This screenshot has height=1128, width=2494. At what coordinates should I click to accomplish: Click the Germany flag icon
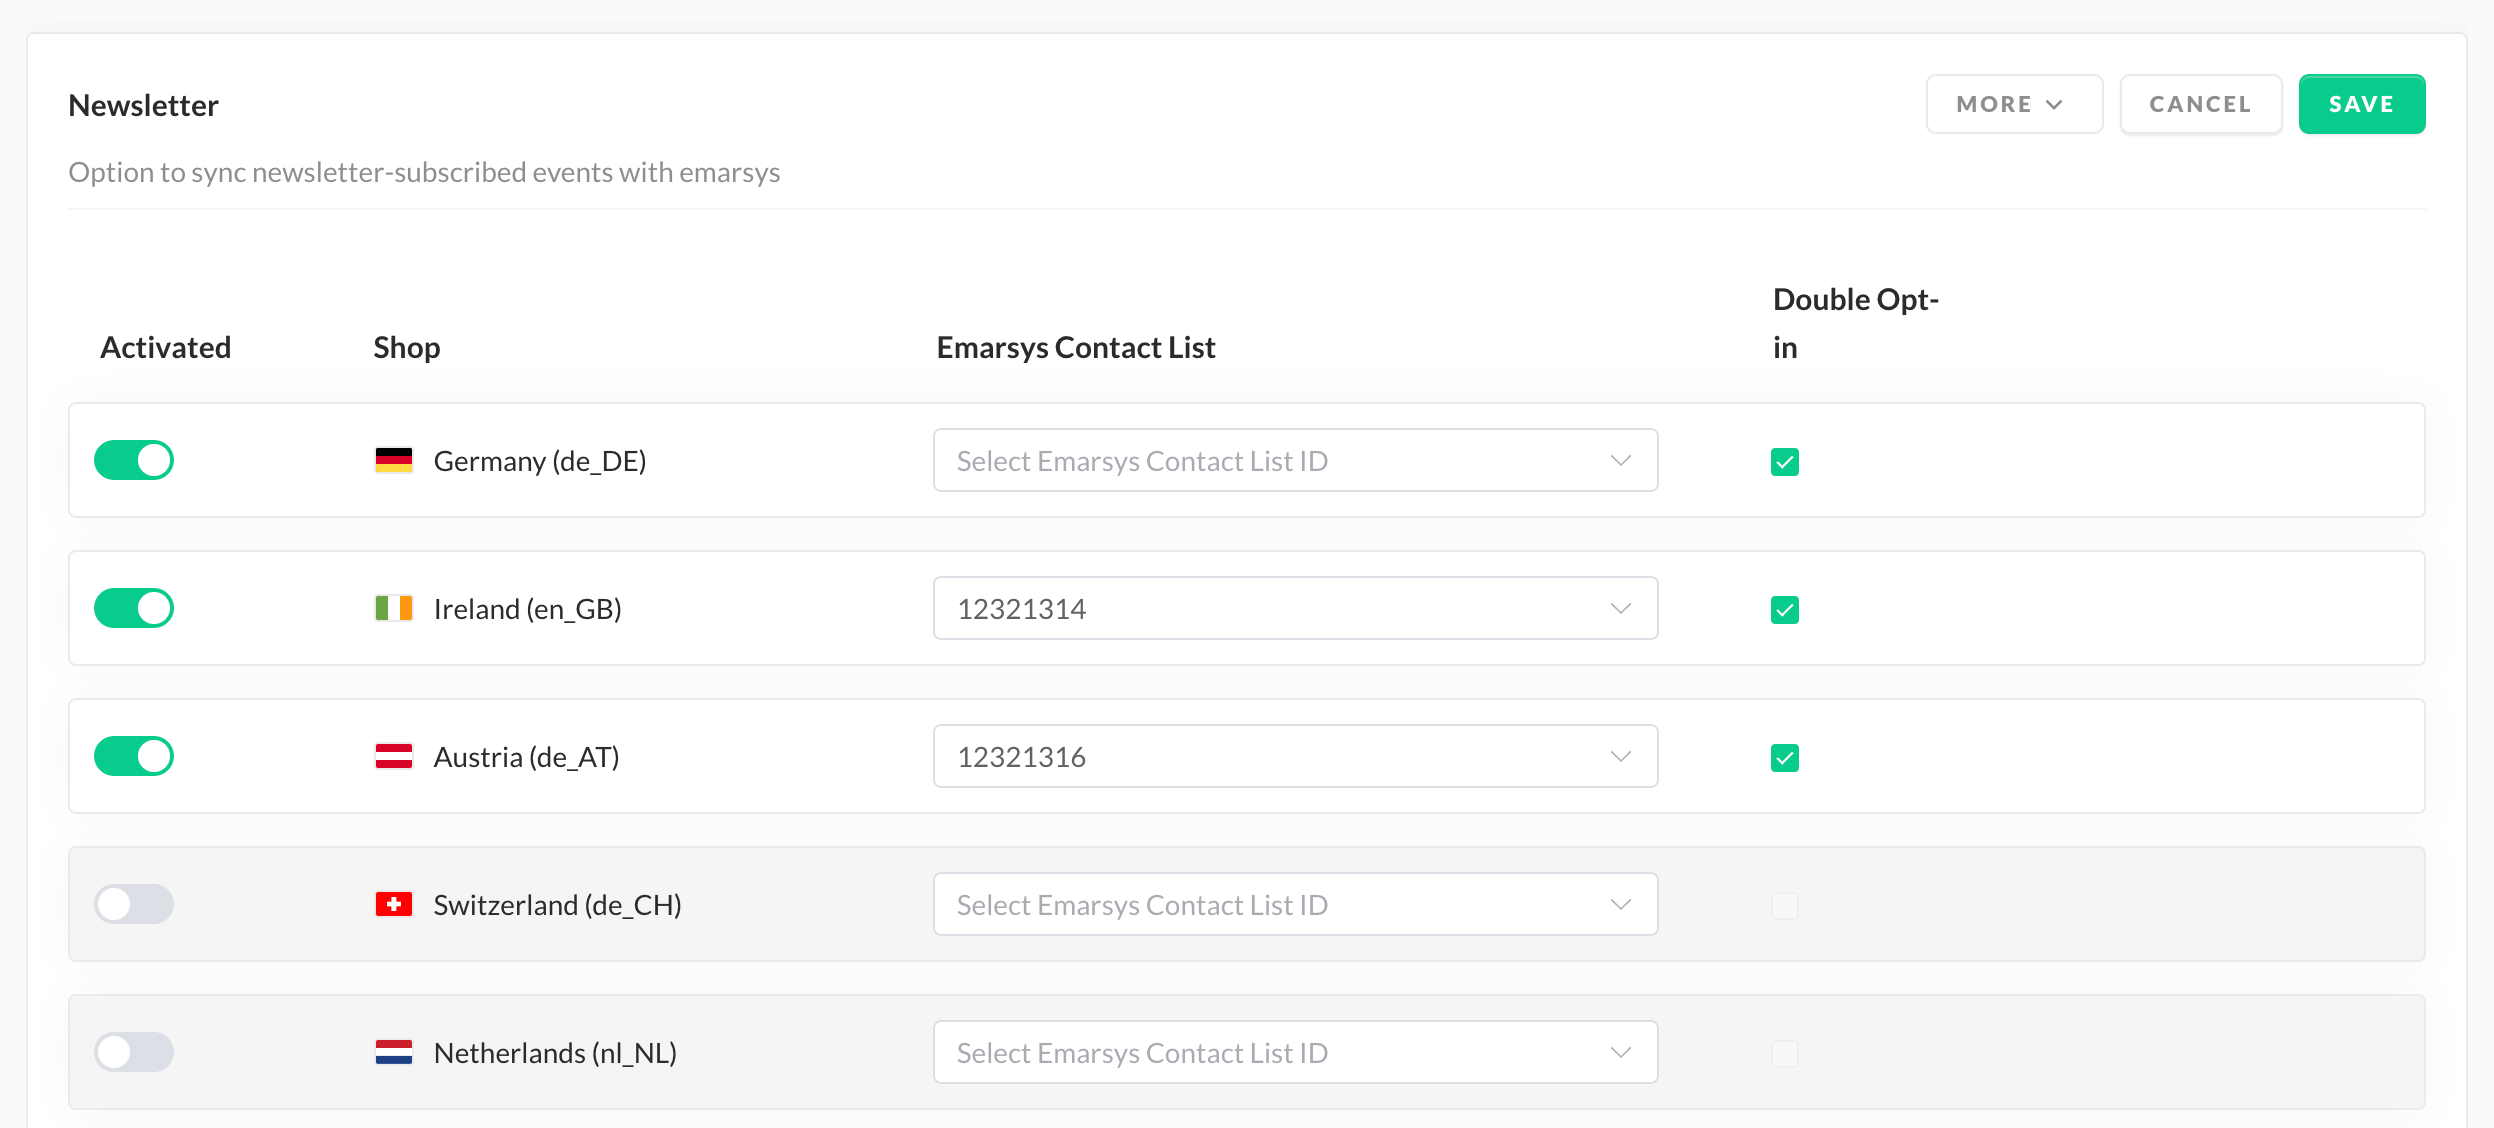[x=393, y=460]
